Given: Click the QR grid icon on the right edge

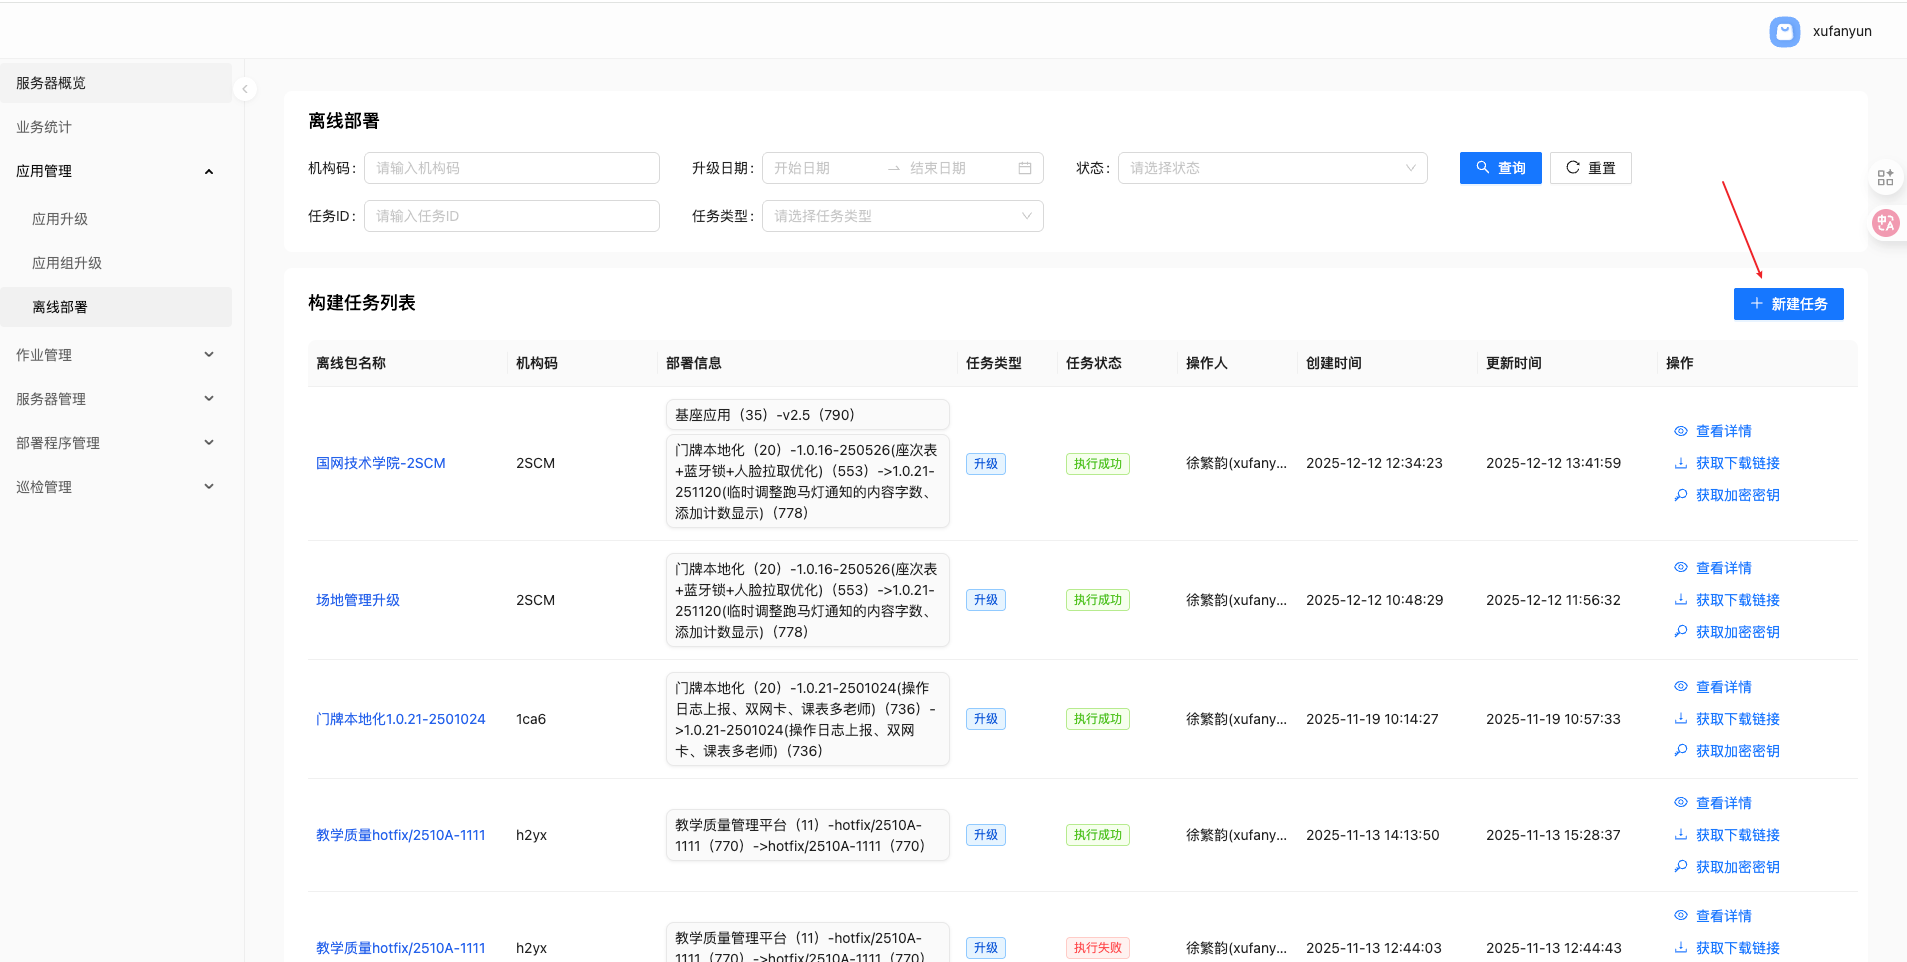Looking at the screenshot, I should click(x=1885, y=178).
